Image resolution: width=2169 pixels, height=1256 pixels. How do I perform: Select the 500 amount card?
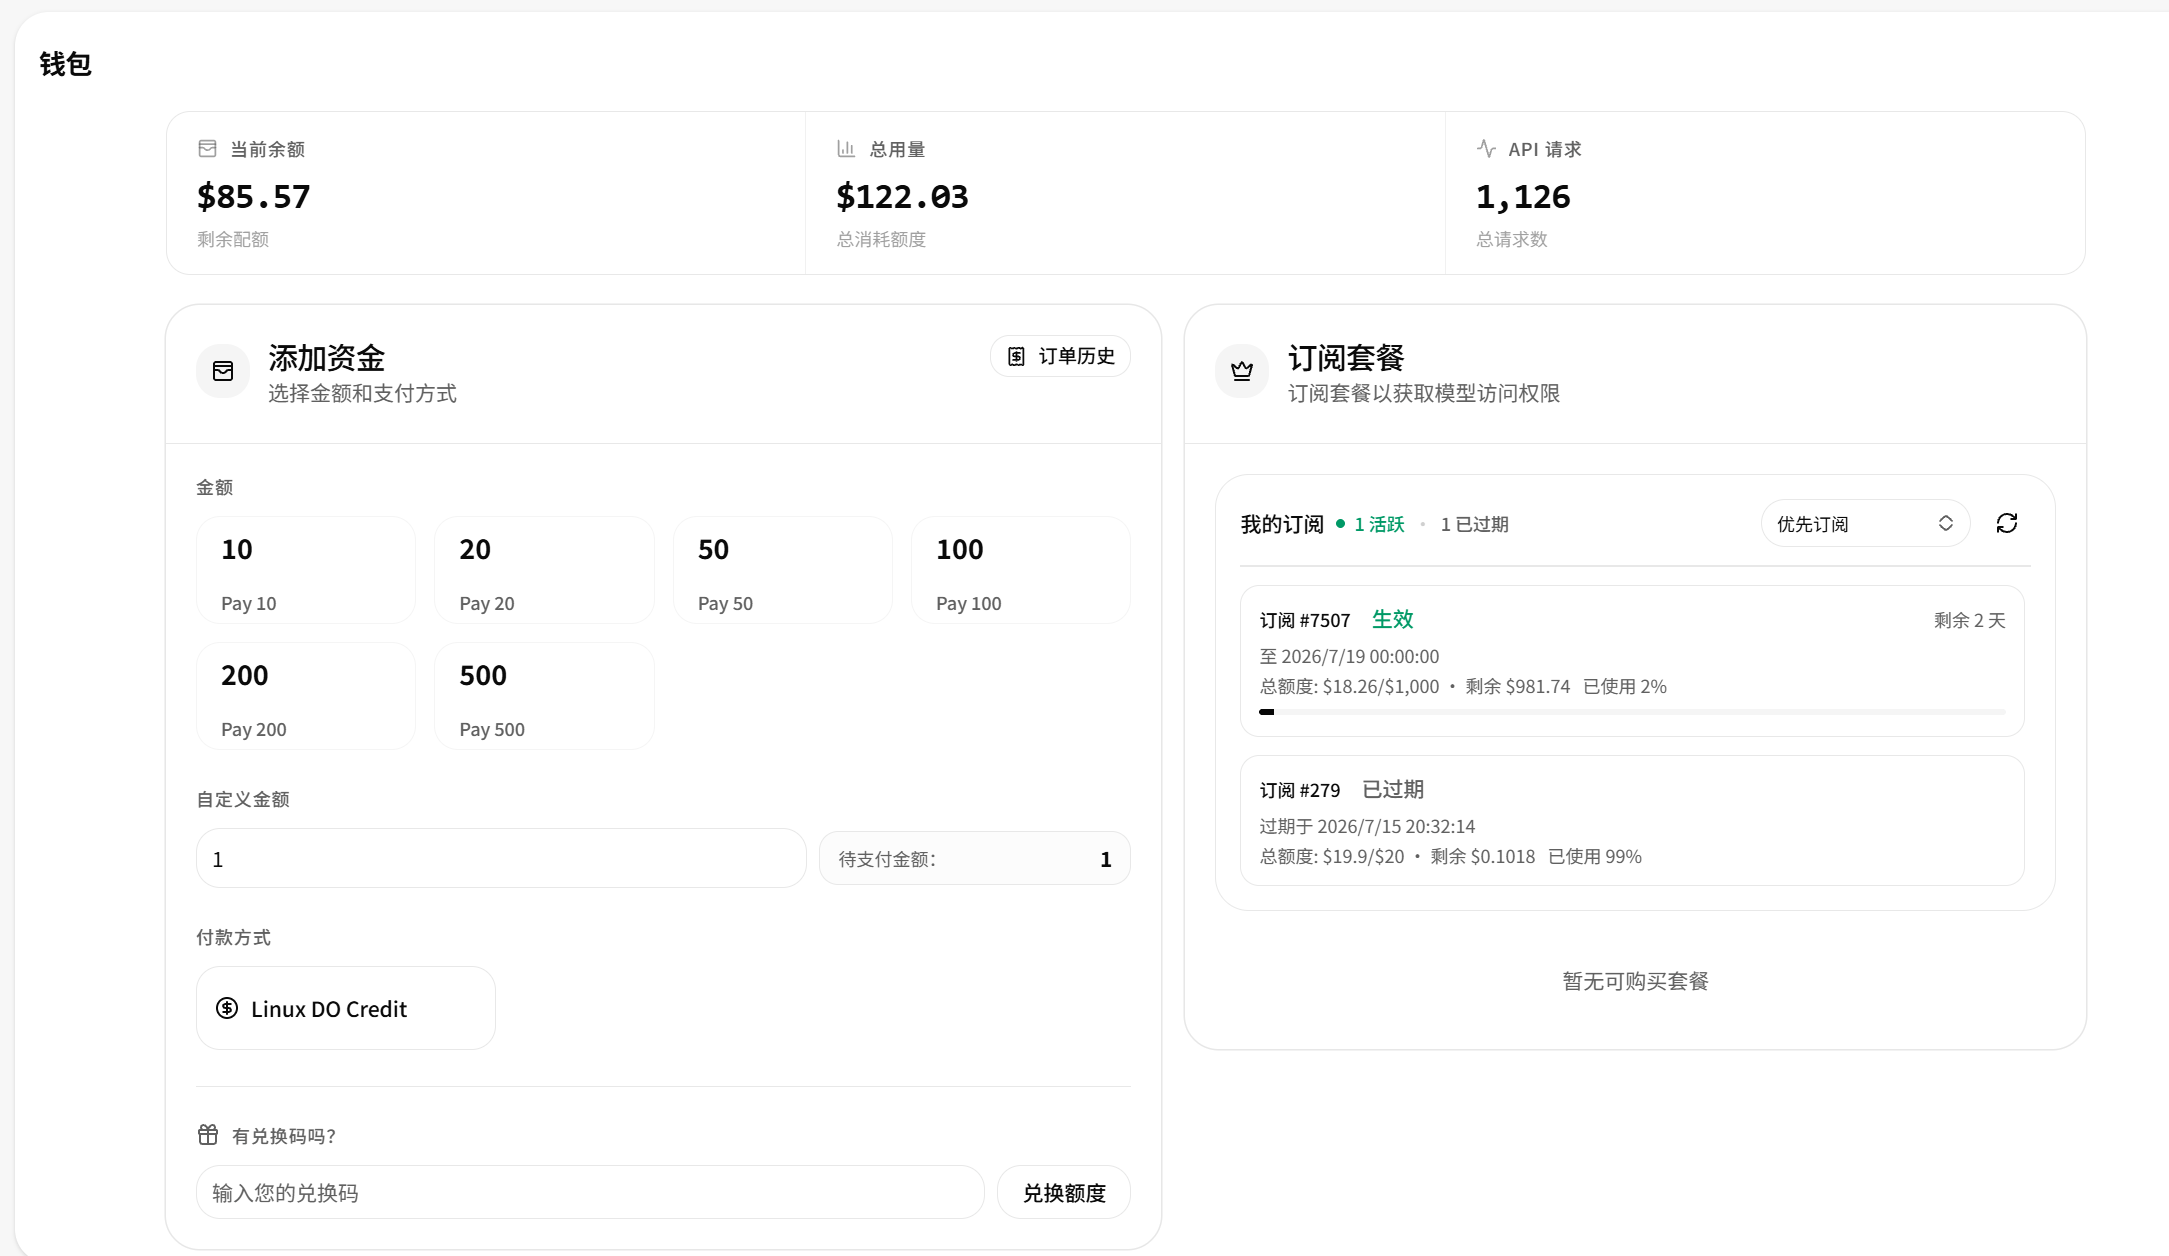click(x=544, y=696)
